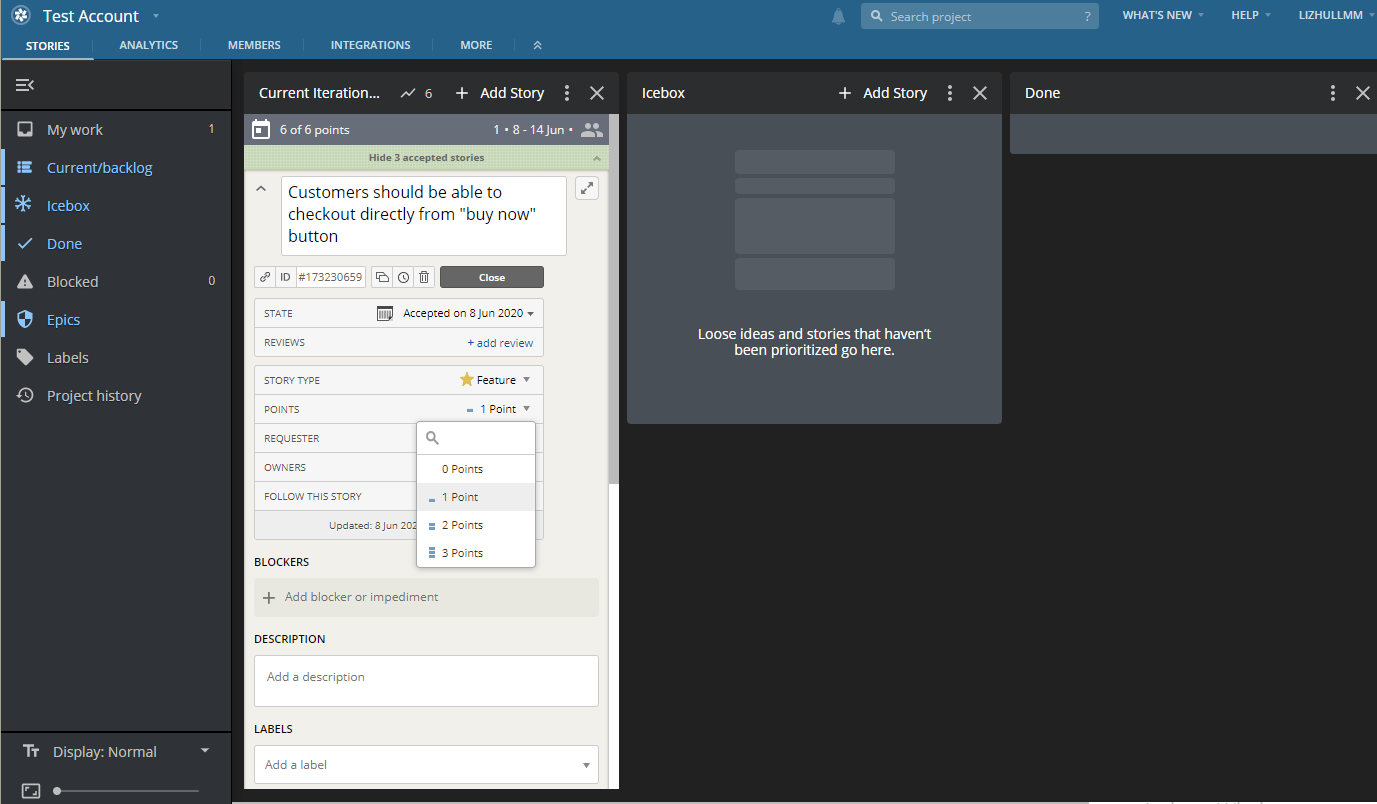The image size is (1377, 804).
Task: Open the State dropdown showing Accepted
Action: pos(469,313)
